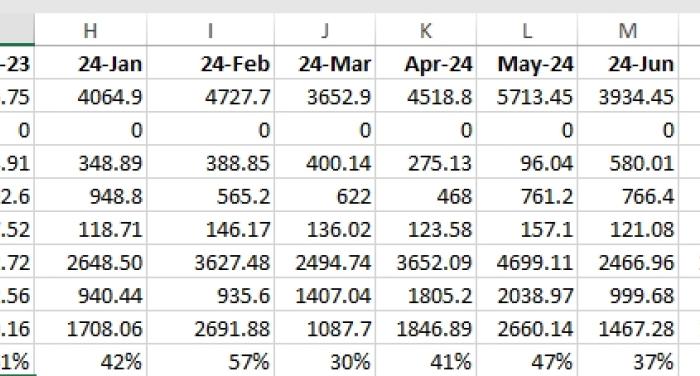Click the 24-Jun header cell
Image resolution: width=700 pixels, height=376 pixels.
click(628, 63)
